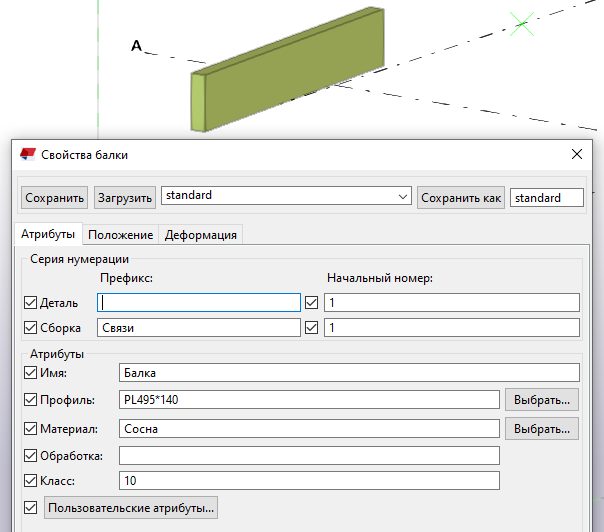604x532 pixels.
Task: Click the Загрузить button
Action: pyautogui.click(x=125, y=198)
